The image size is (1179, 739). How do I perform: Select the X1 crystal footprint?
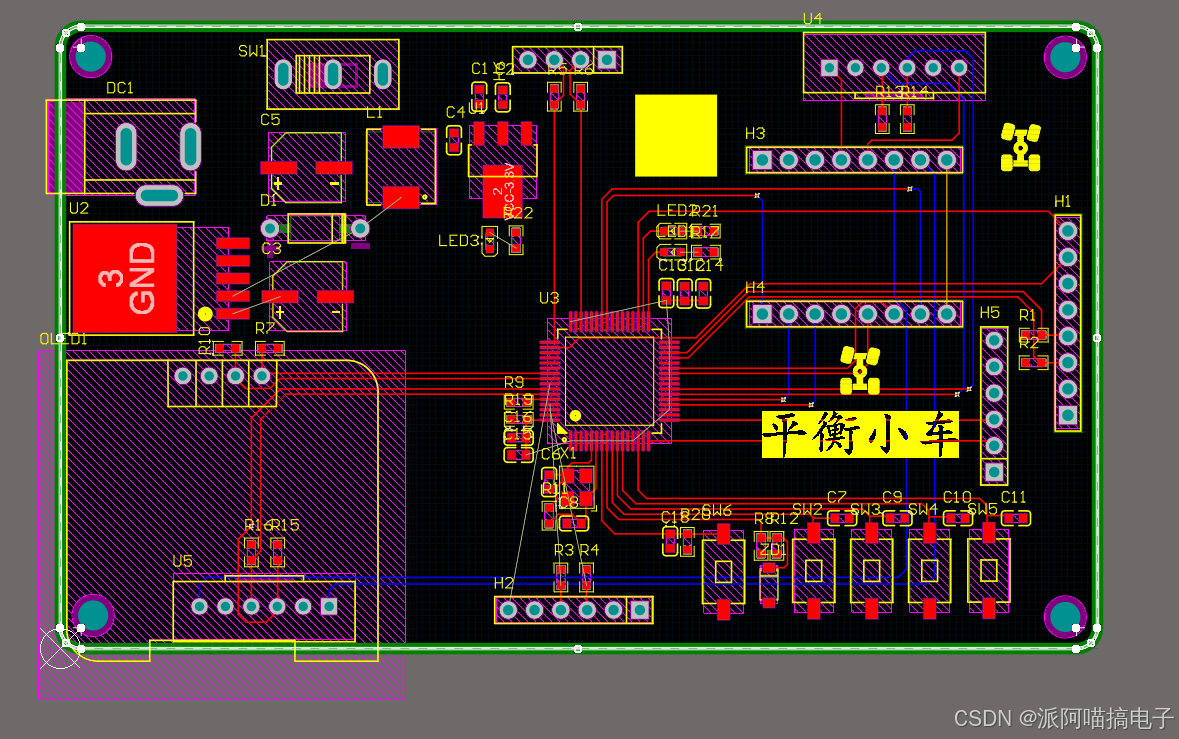(577, 486)
